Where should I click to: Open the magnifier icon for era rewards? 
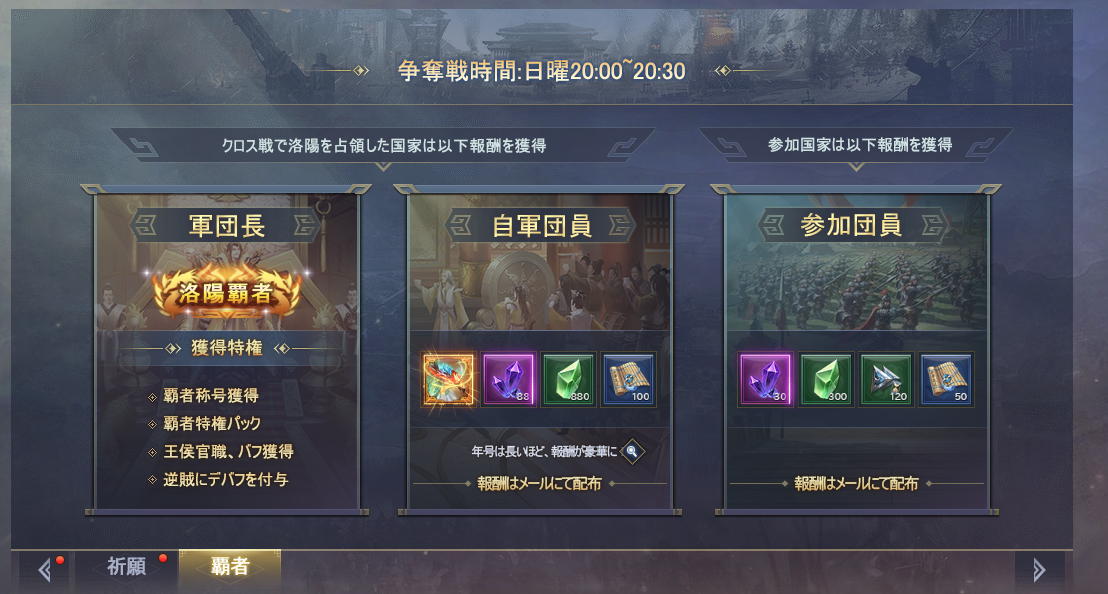click(632, 451)
